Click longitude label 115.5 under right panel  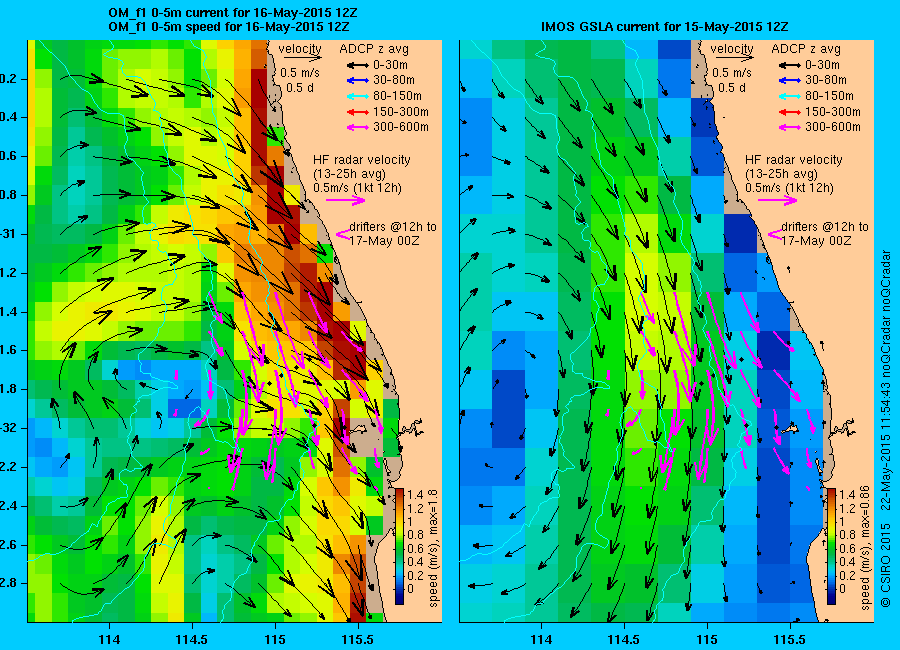(x=790, y=640)
